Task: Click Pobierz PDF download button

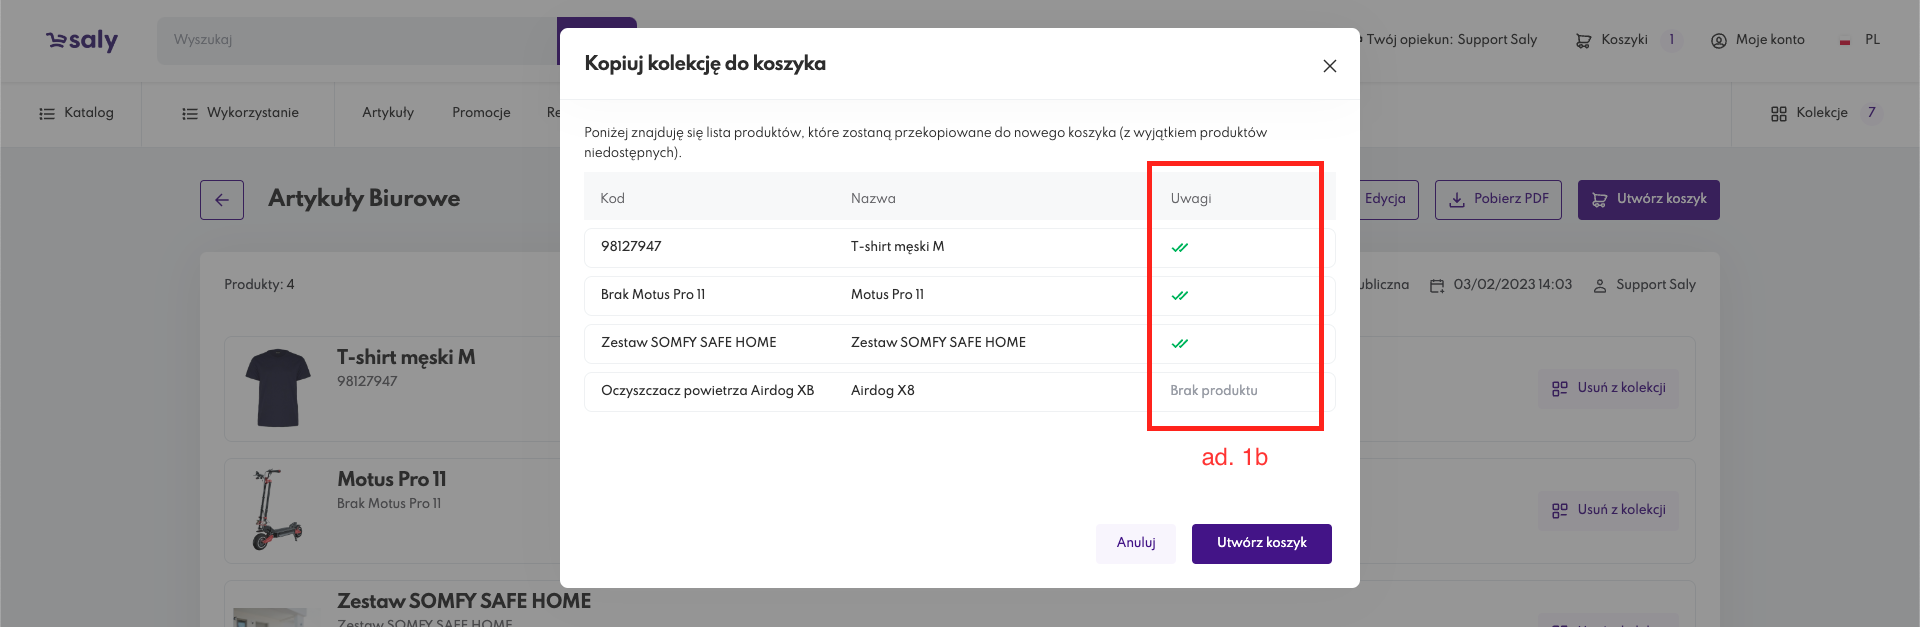Action: click(1498, 199)
